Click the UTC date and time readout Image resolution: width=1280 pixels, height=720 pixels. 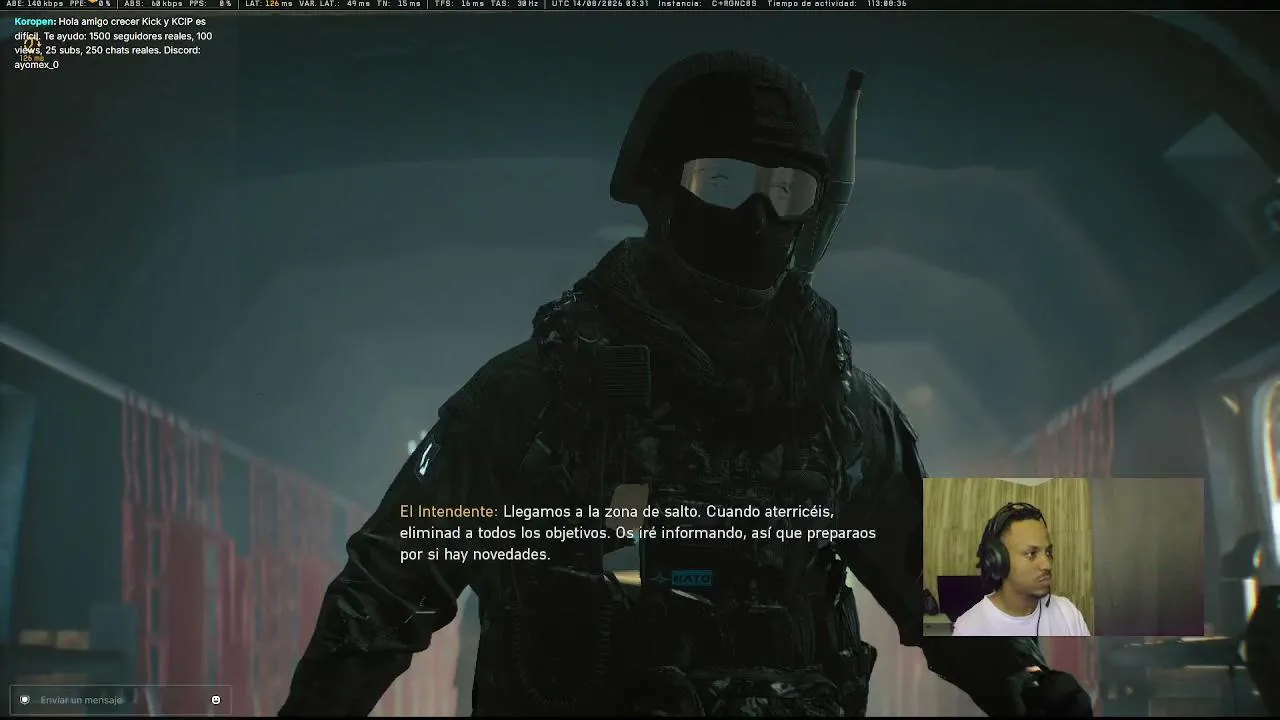coord(600,4)
